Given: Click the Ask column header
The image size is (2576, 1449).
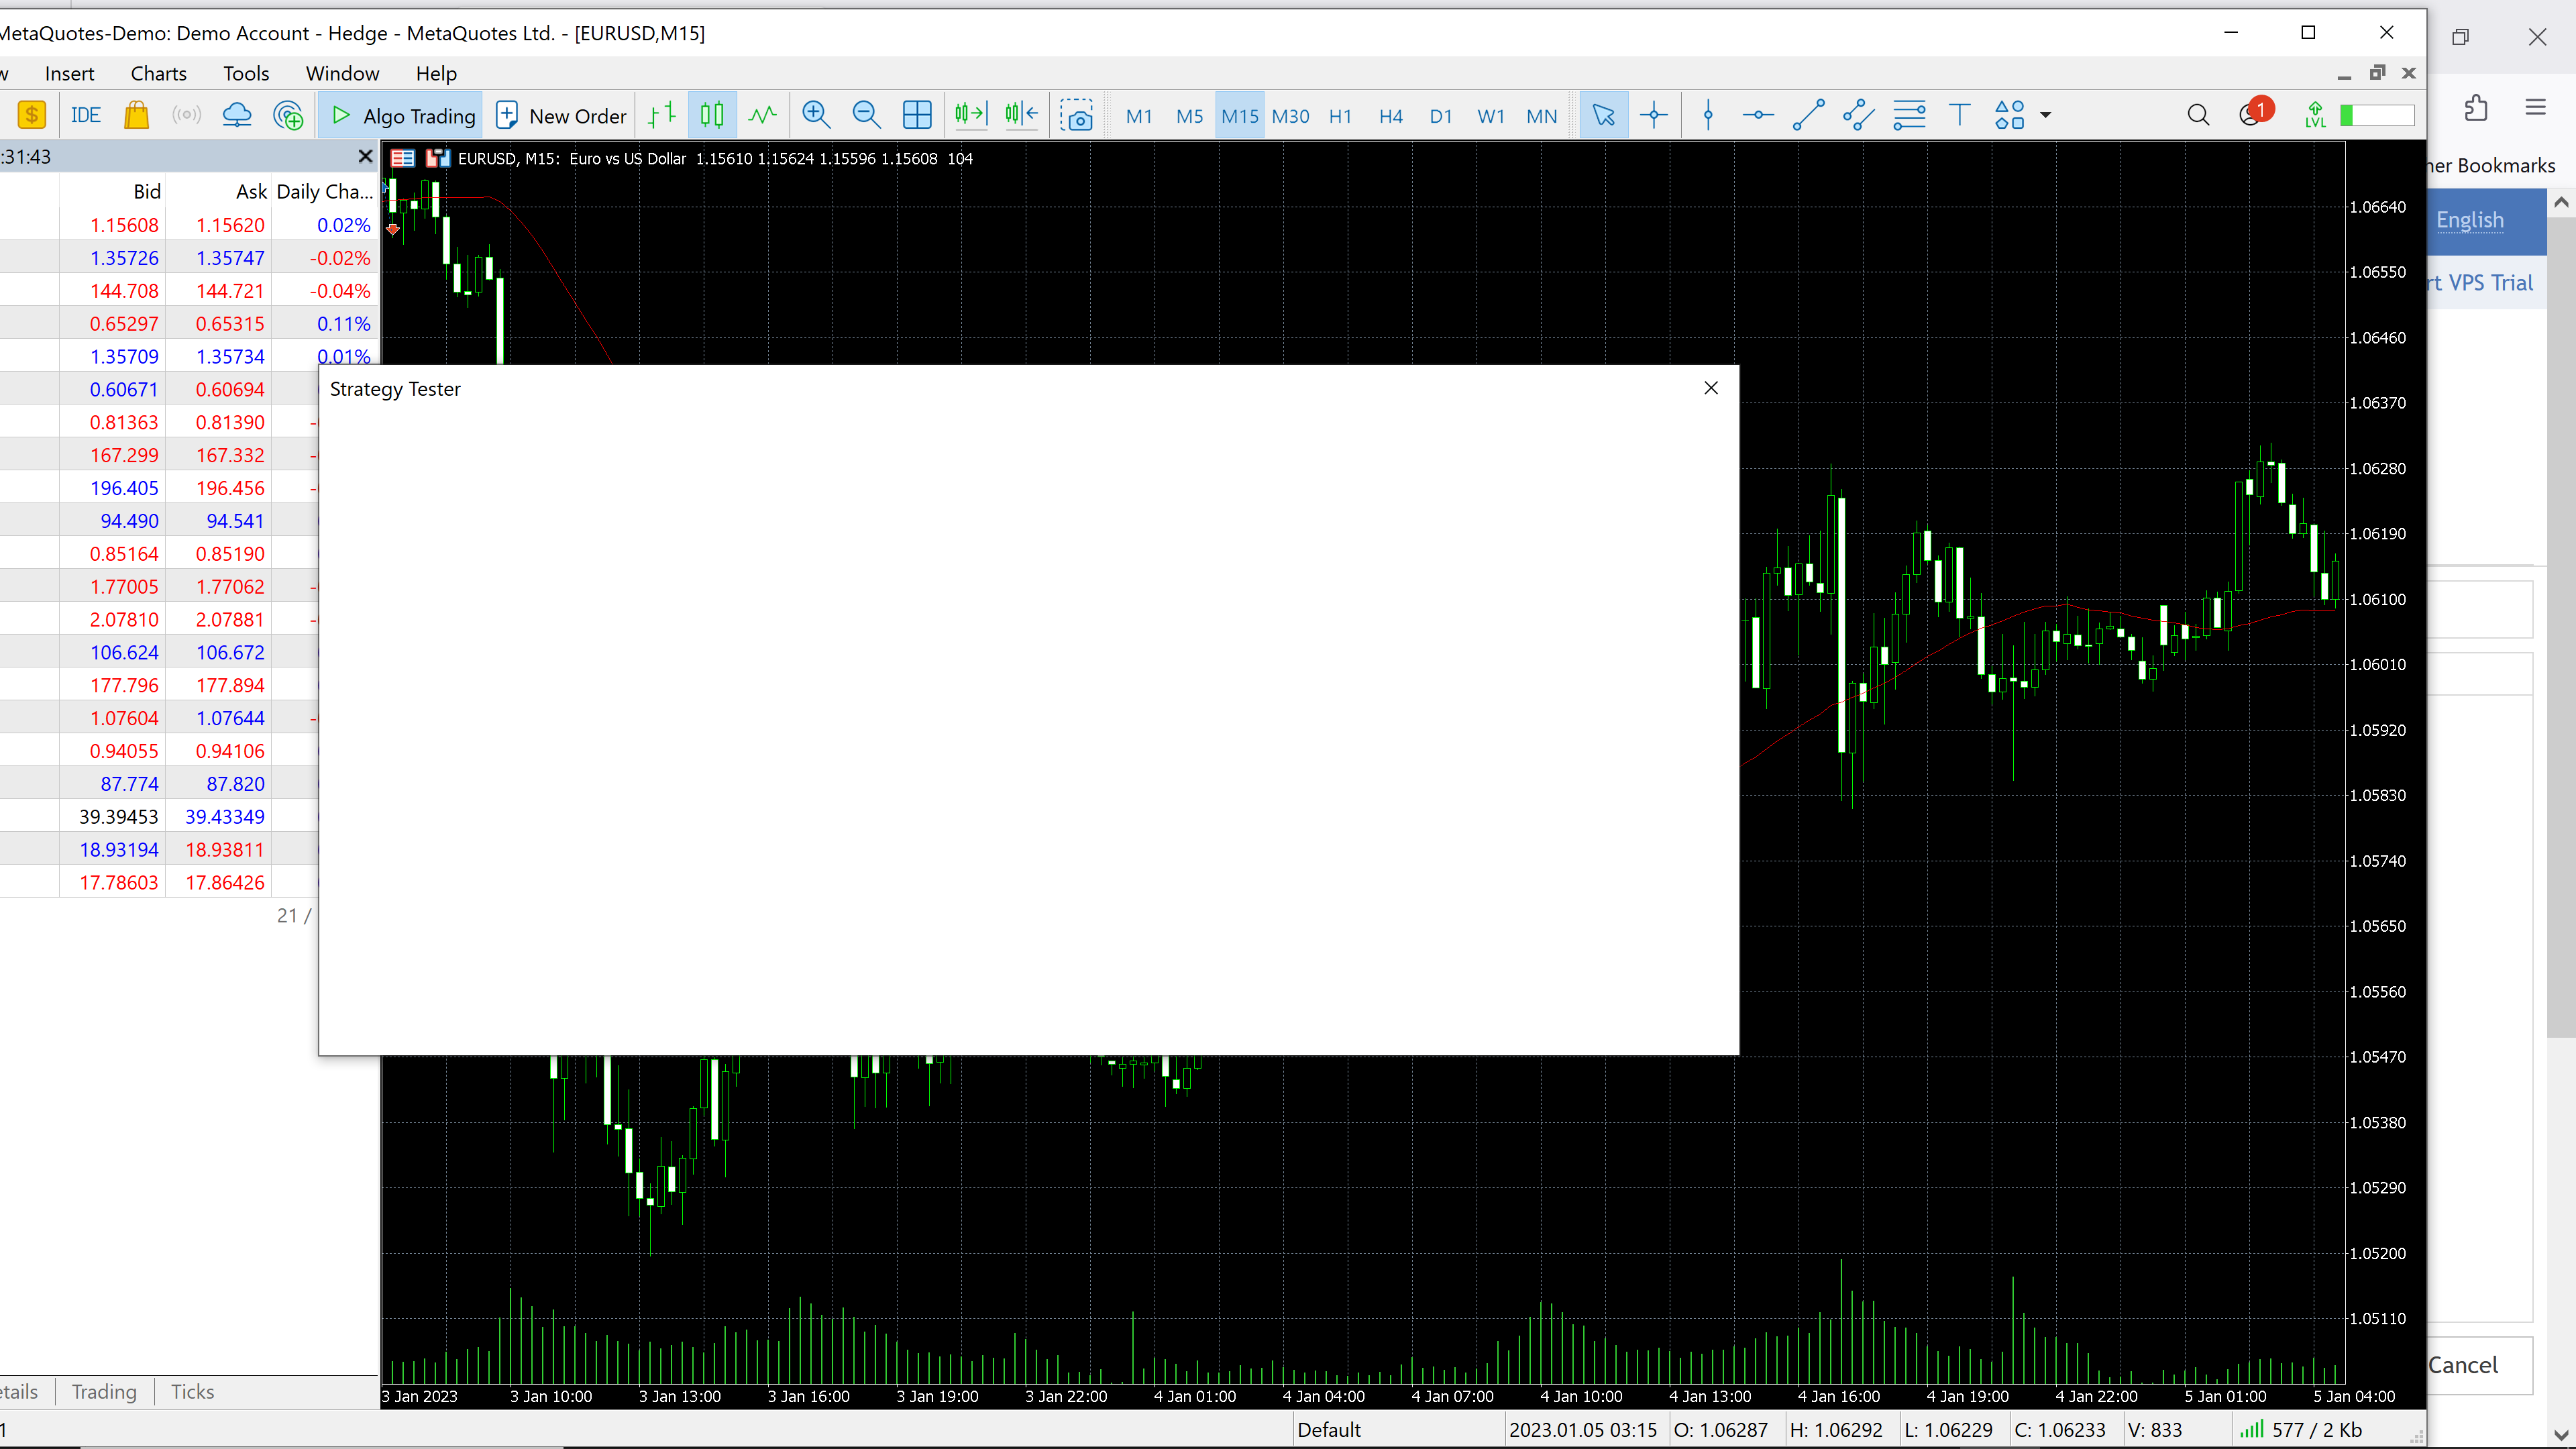Looking at the screenshot, I should click(x=251, y=191).
